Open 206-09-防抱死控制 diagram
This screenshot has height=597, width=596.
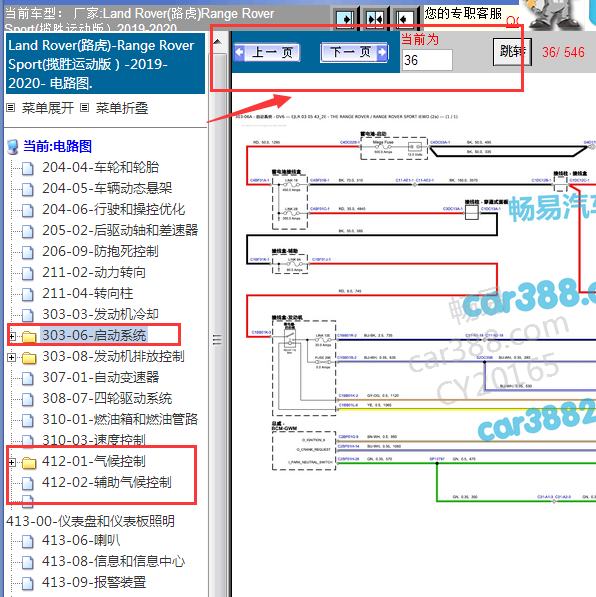point(100,251)
